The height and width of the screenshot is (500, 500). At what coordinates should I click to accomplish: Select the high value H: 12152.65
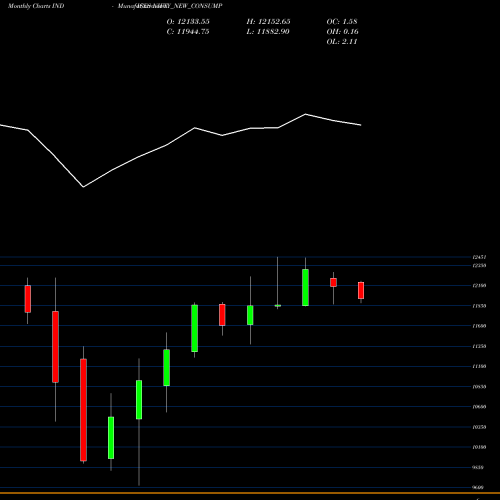(x=268, y=22)
